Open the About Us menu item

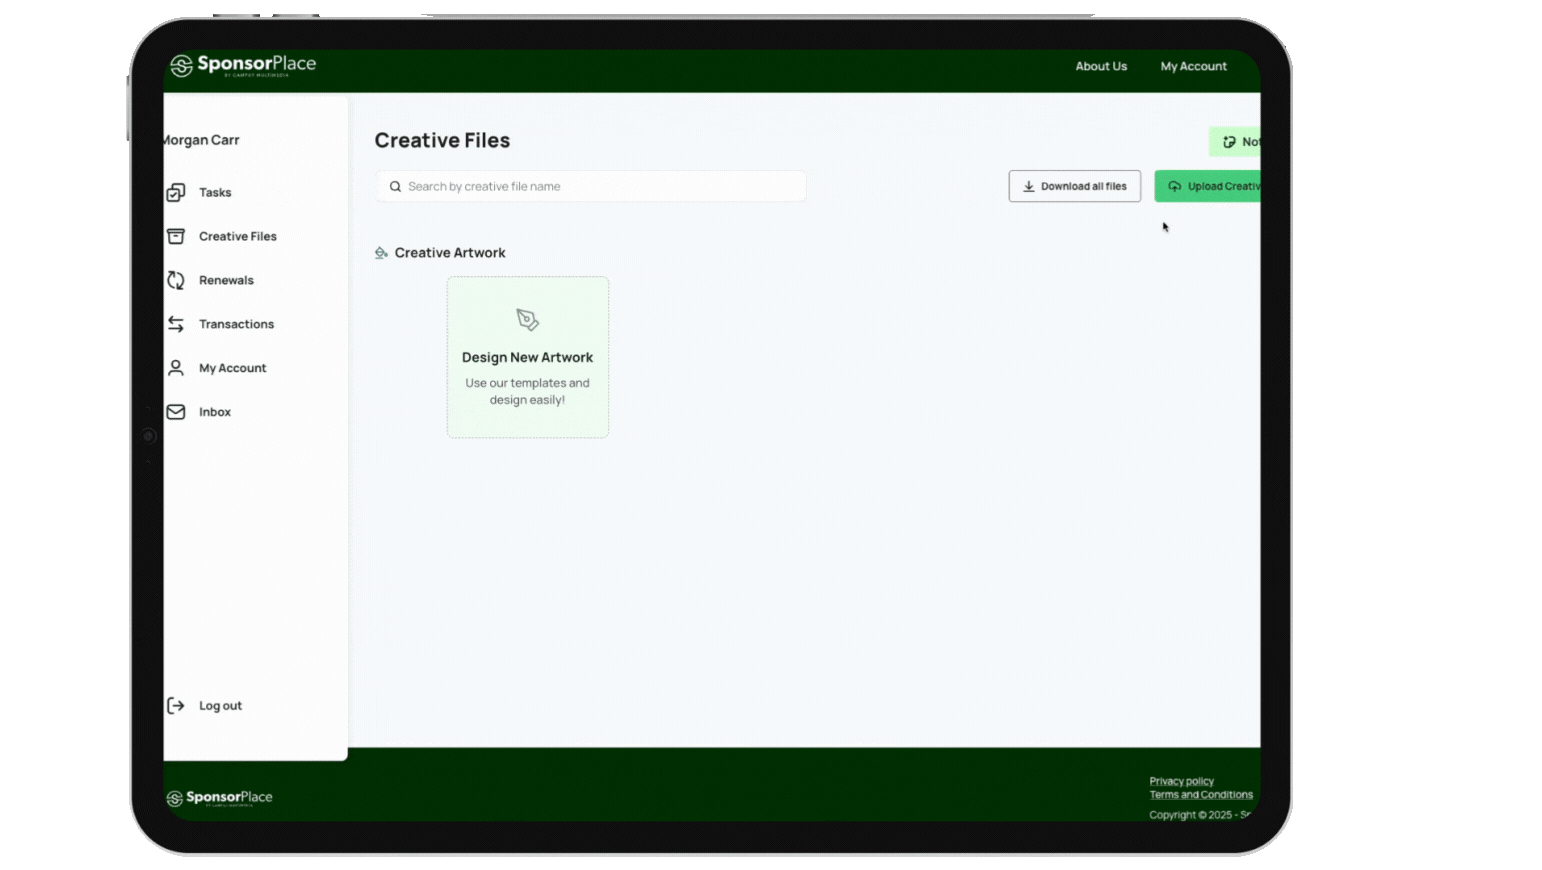(1101, 66)
